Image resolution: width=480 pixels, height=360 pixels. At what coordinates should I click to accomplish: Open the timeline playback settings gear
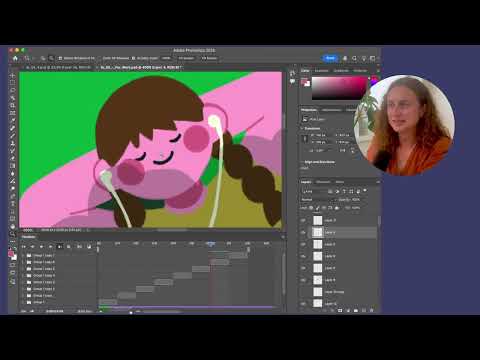click(69, 247)
